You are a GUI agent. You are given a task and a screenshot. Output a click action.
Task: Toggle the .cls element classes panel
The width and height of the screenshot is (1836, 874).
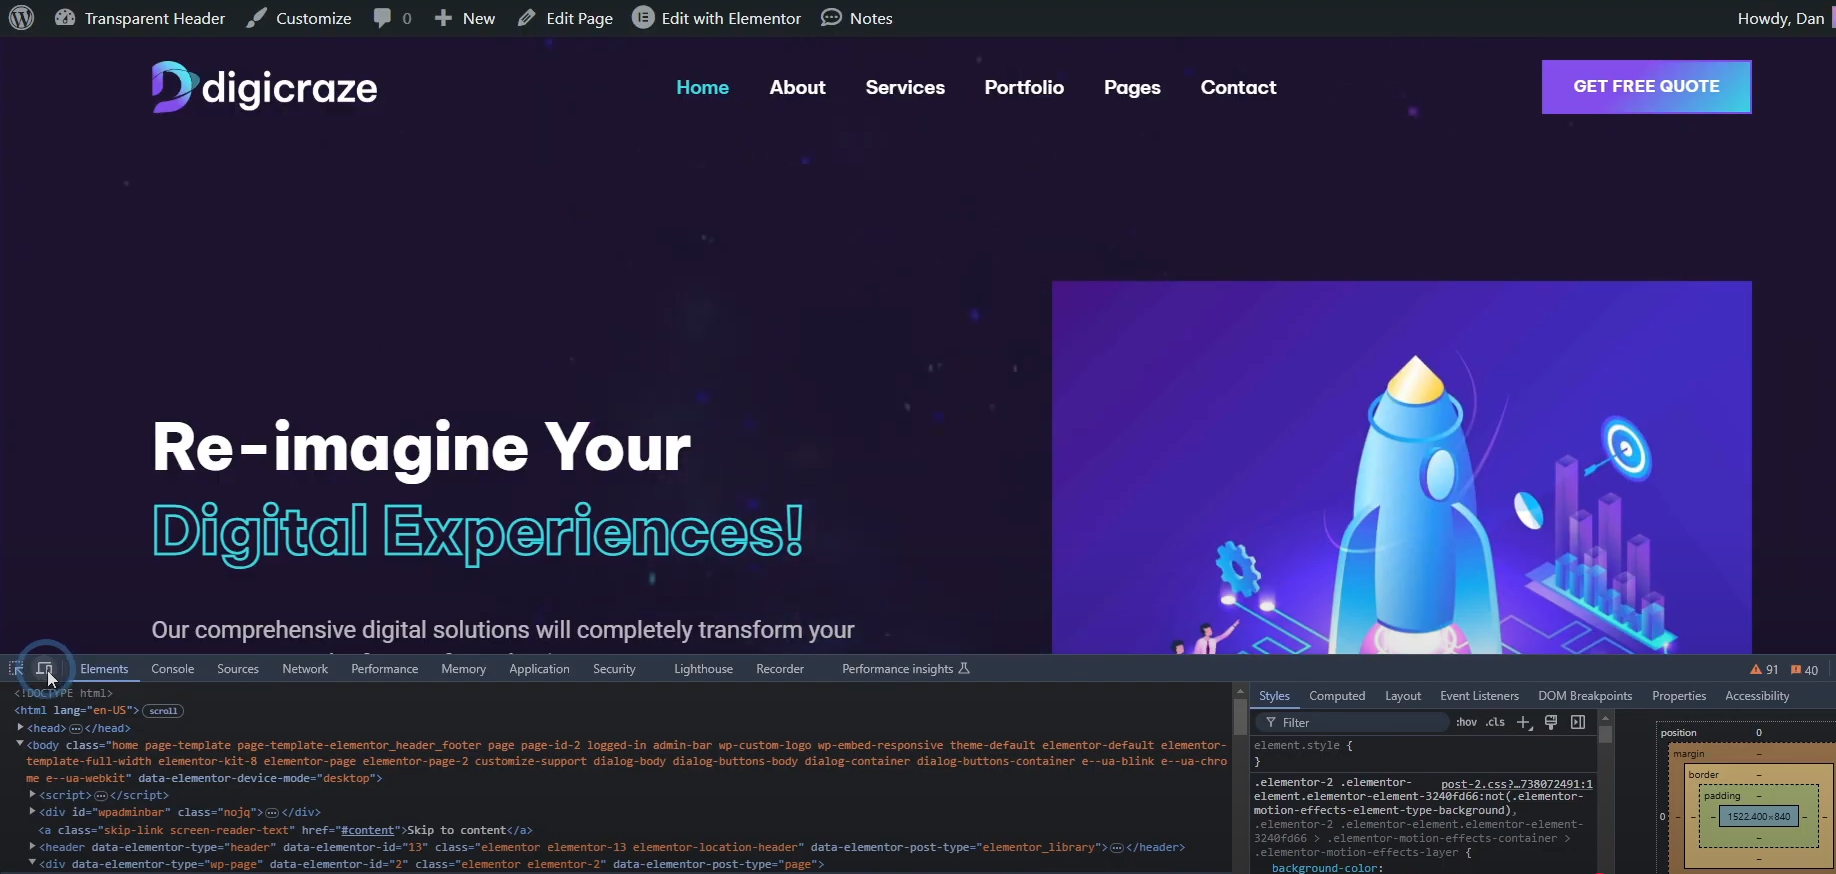(x=1495, y=723)
